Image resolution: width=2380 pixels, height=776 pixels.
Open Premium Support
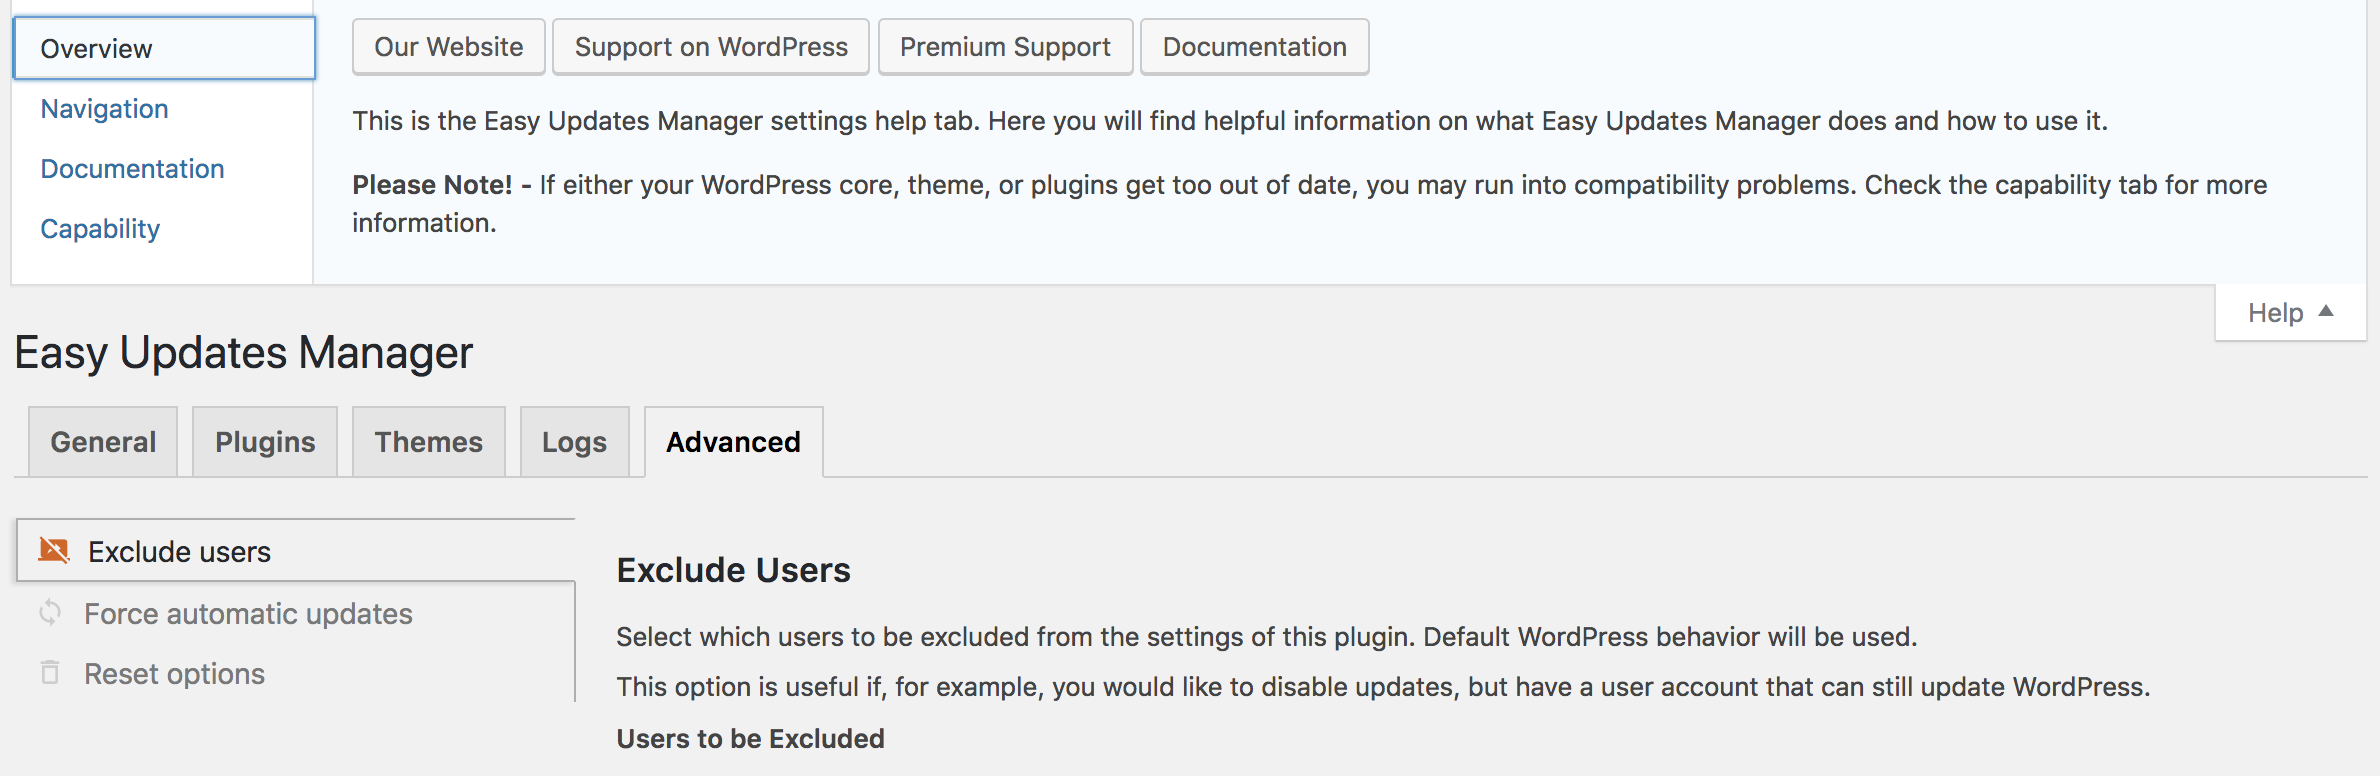click(1005, 47)
